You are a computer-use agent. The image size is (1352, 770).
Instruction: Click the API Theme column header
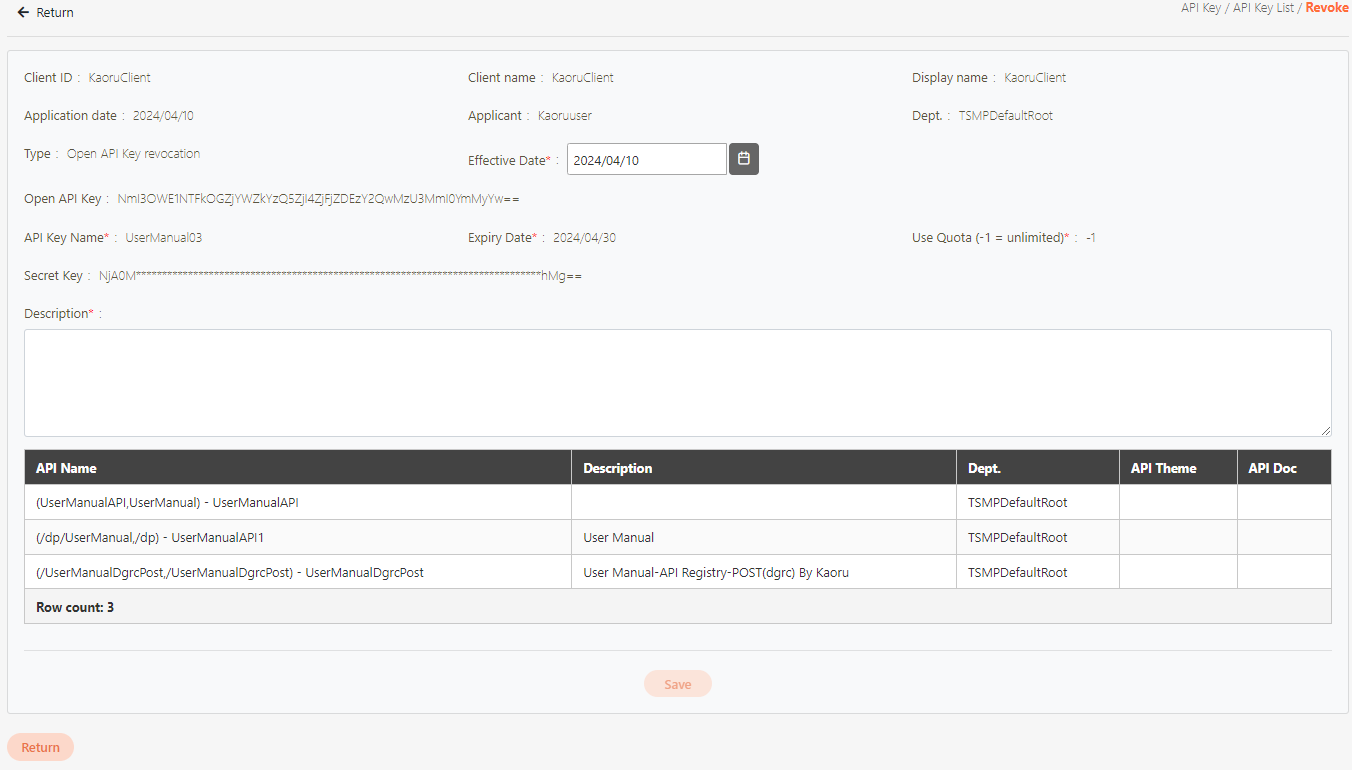(1163, 468)
